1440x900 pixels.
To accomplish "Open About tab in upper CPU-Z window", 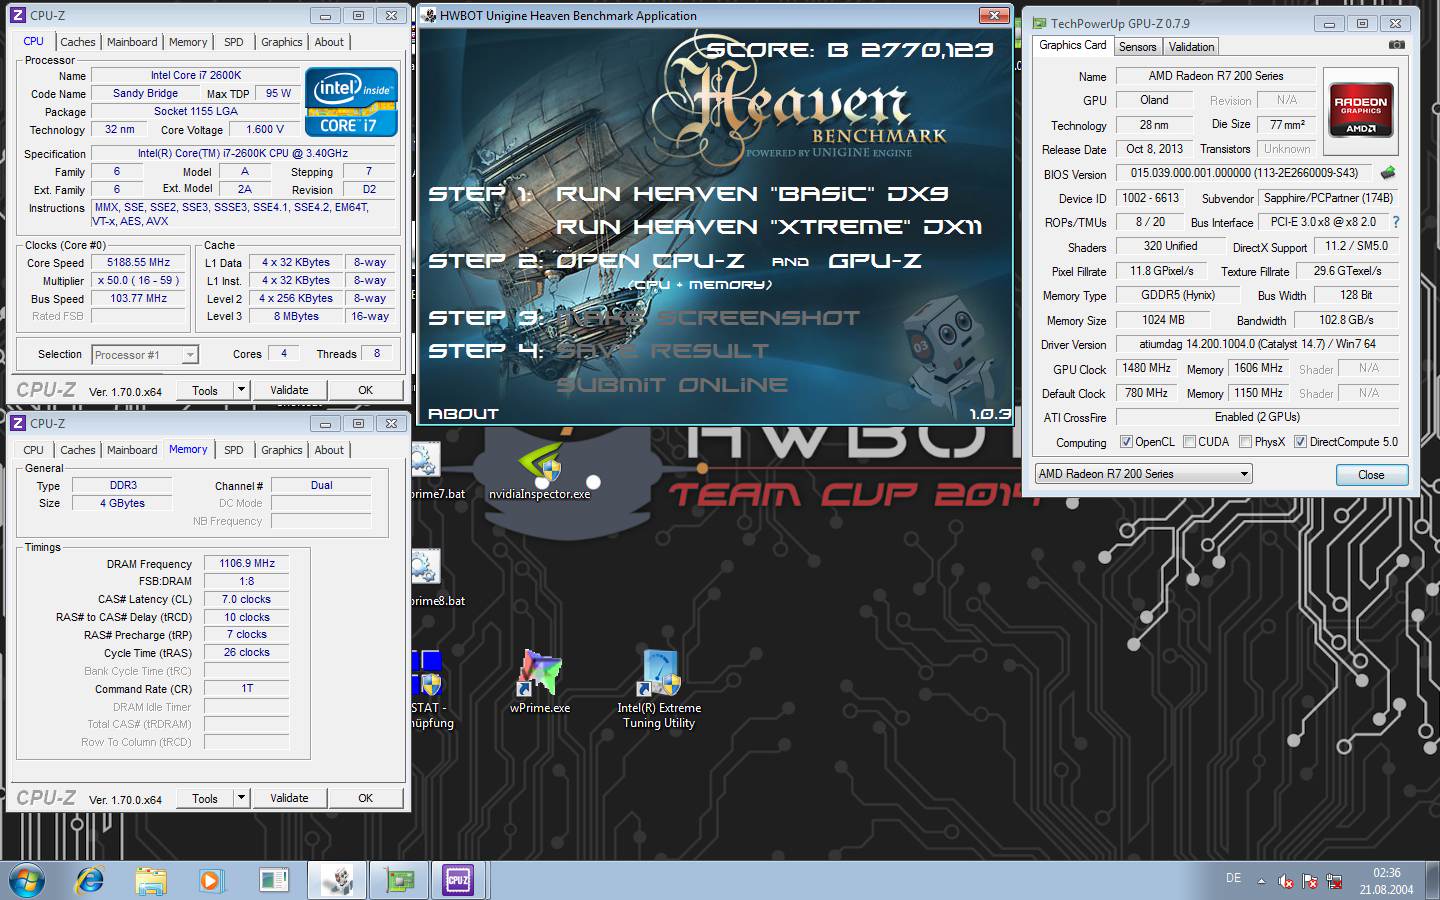I will [329, 42].
